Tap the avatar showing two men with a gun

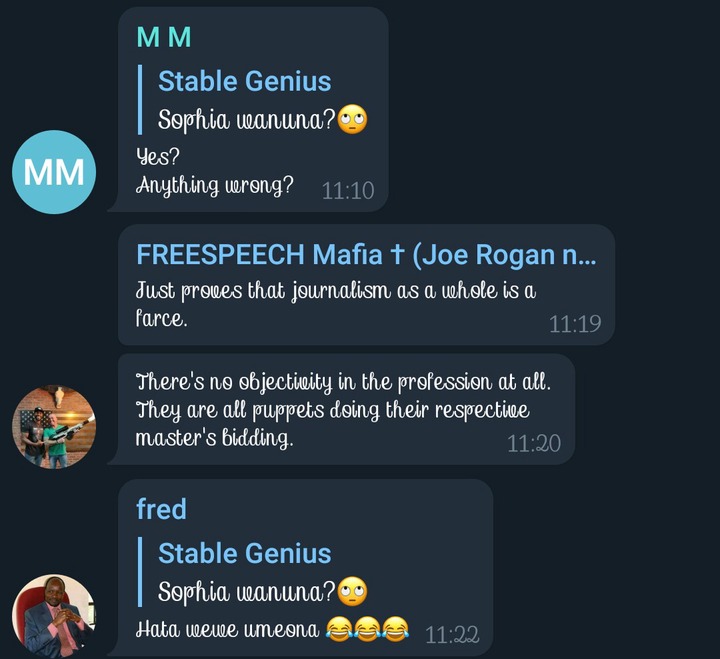click(54, 427)
